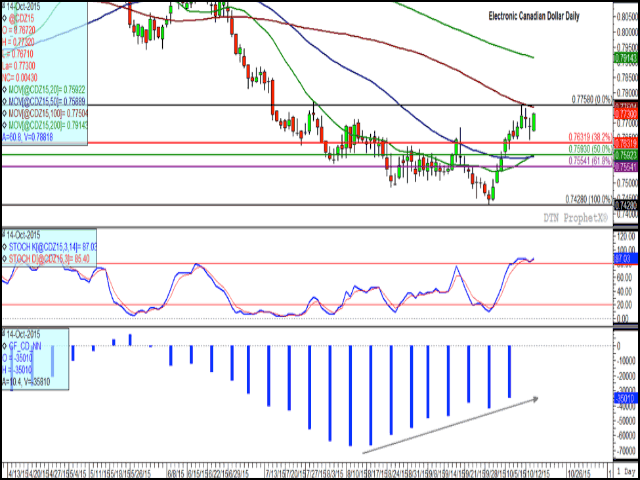Click diamond marker beside MOV[@CDZ15,20] entry
This screenshot has height=480, width=640.
[4, 88]
